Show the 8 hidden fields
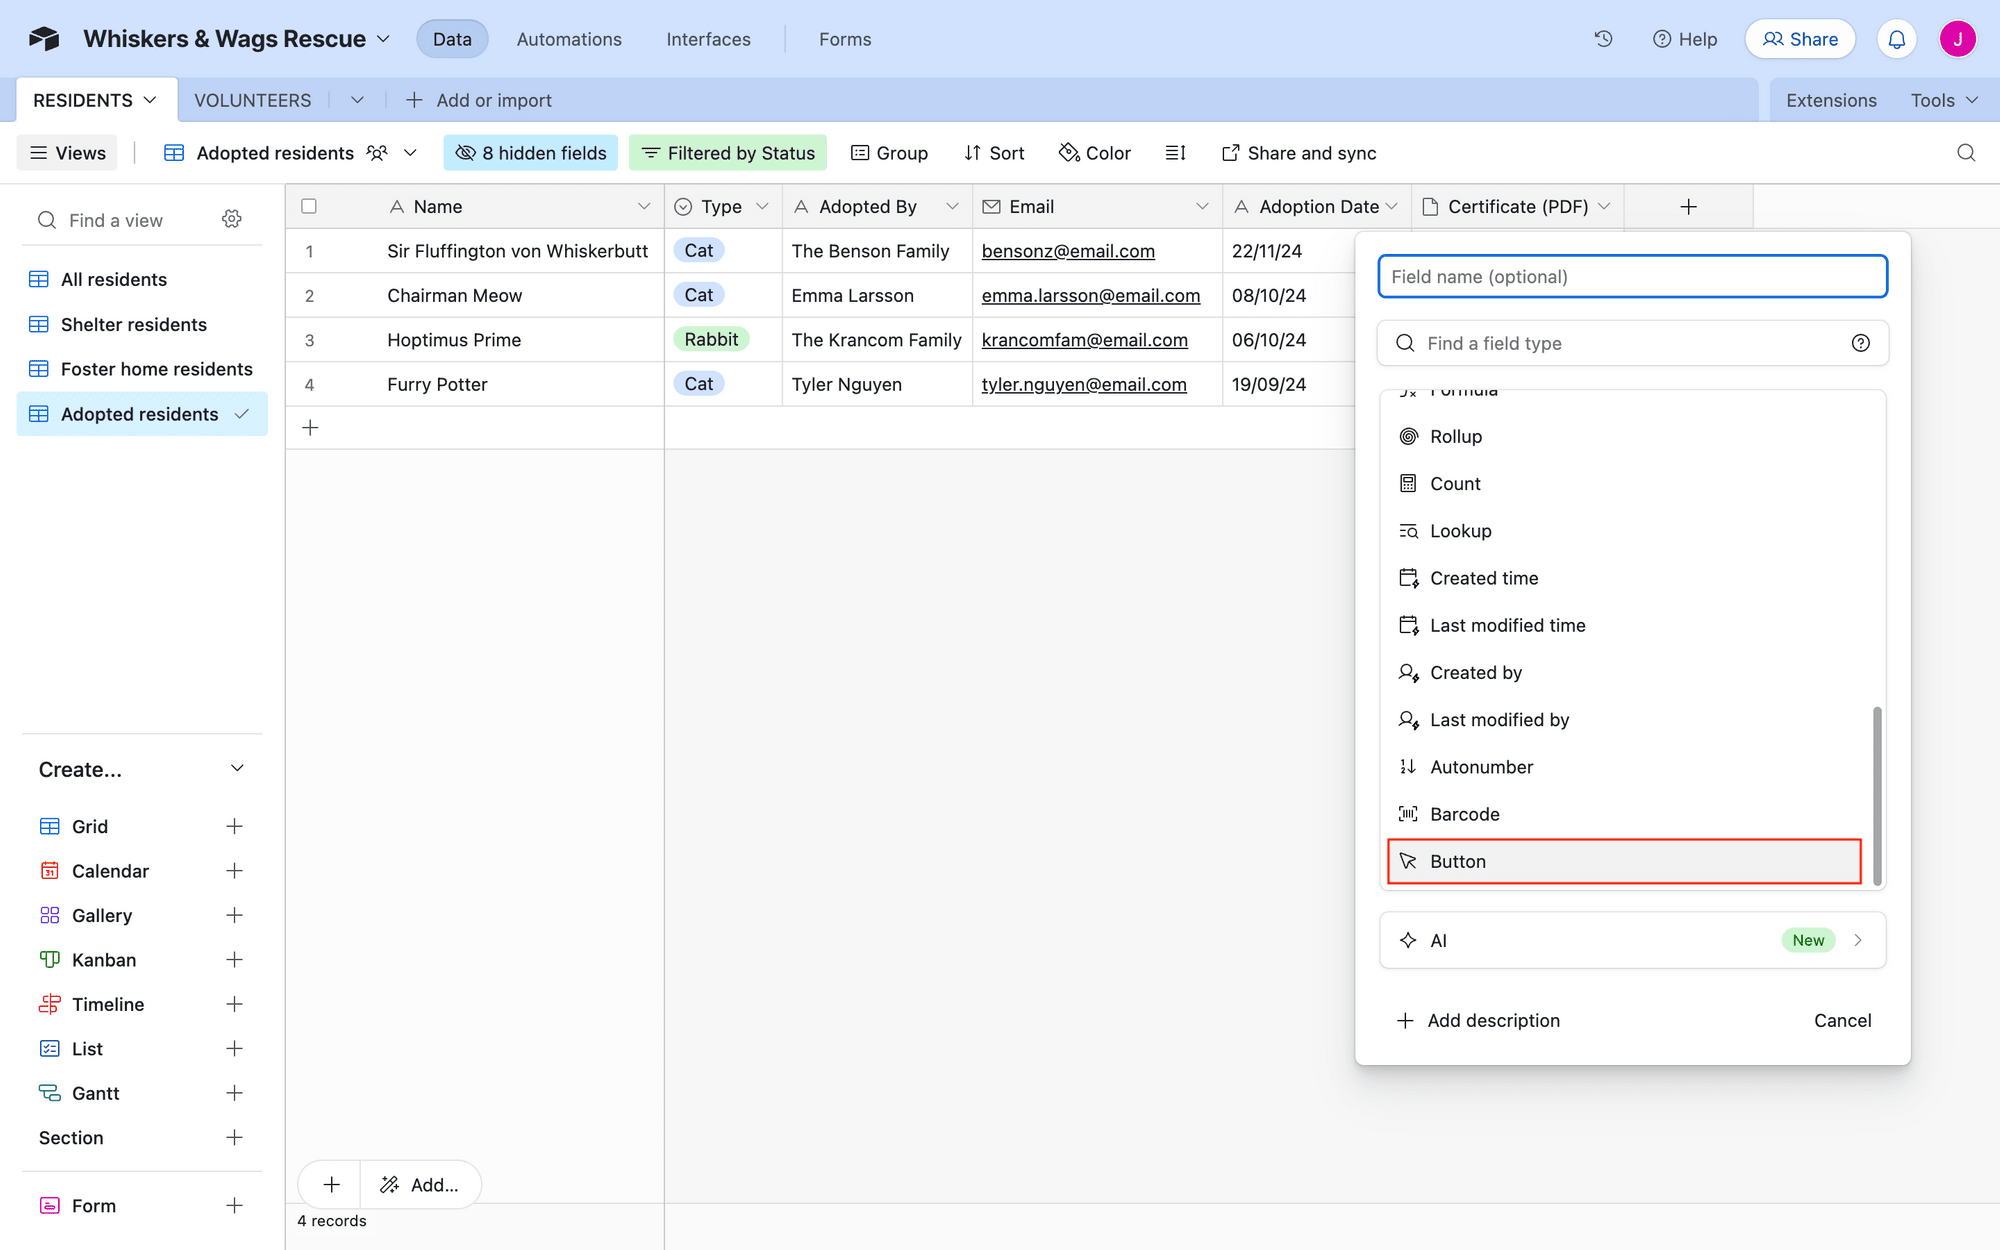 point(531,152)
